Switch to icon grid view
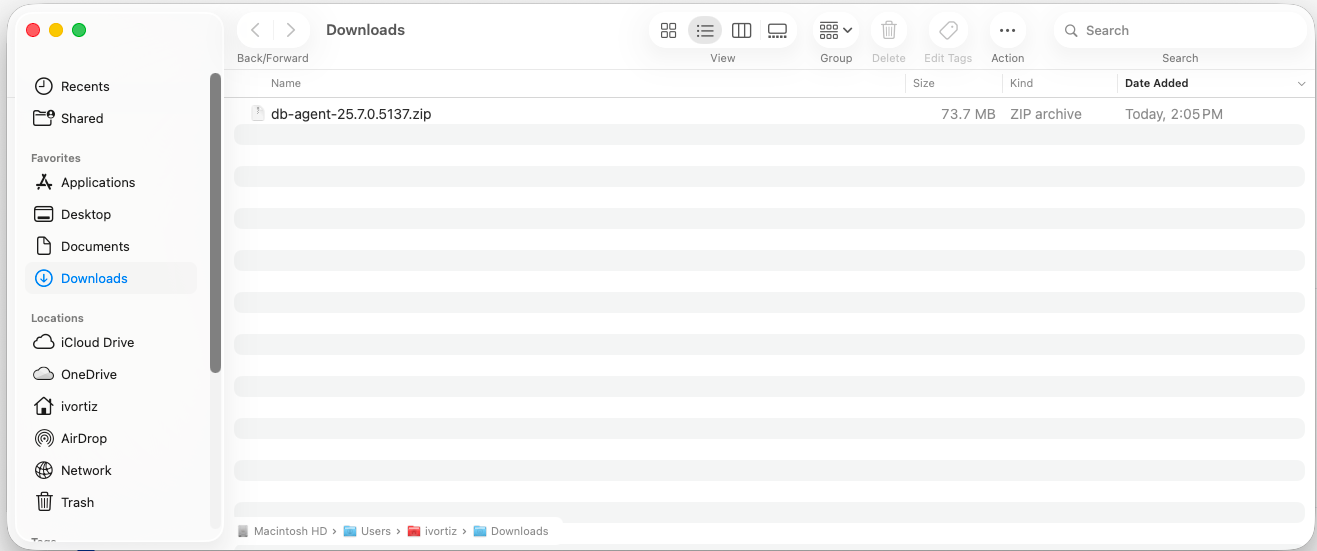The height and width of the screenshot is (551, 1317). point(669,30)
